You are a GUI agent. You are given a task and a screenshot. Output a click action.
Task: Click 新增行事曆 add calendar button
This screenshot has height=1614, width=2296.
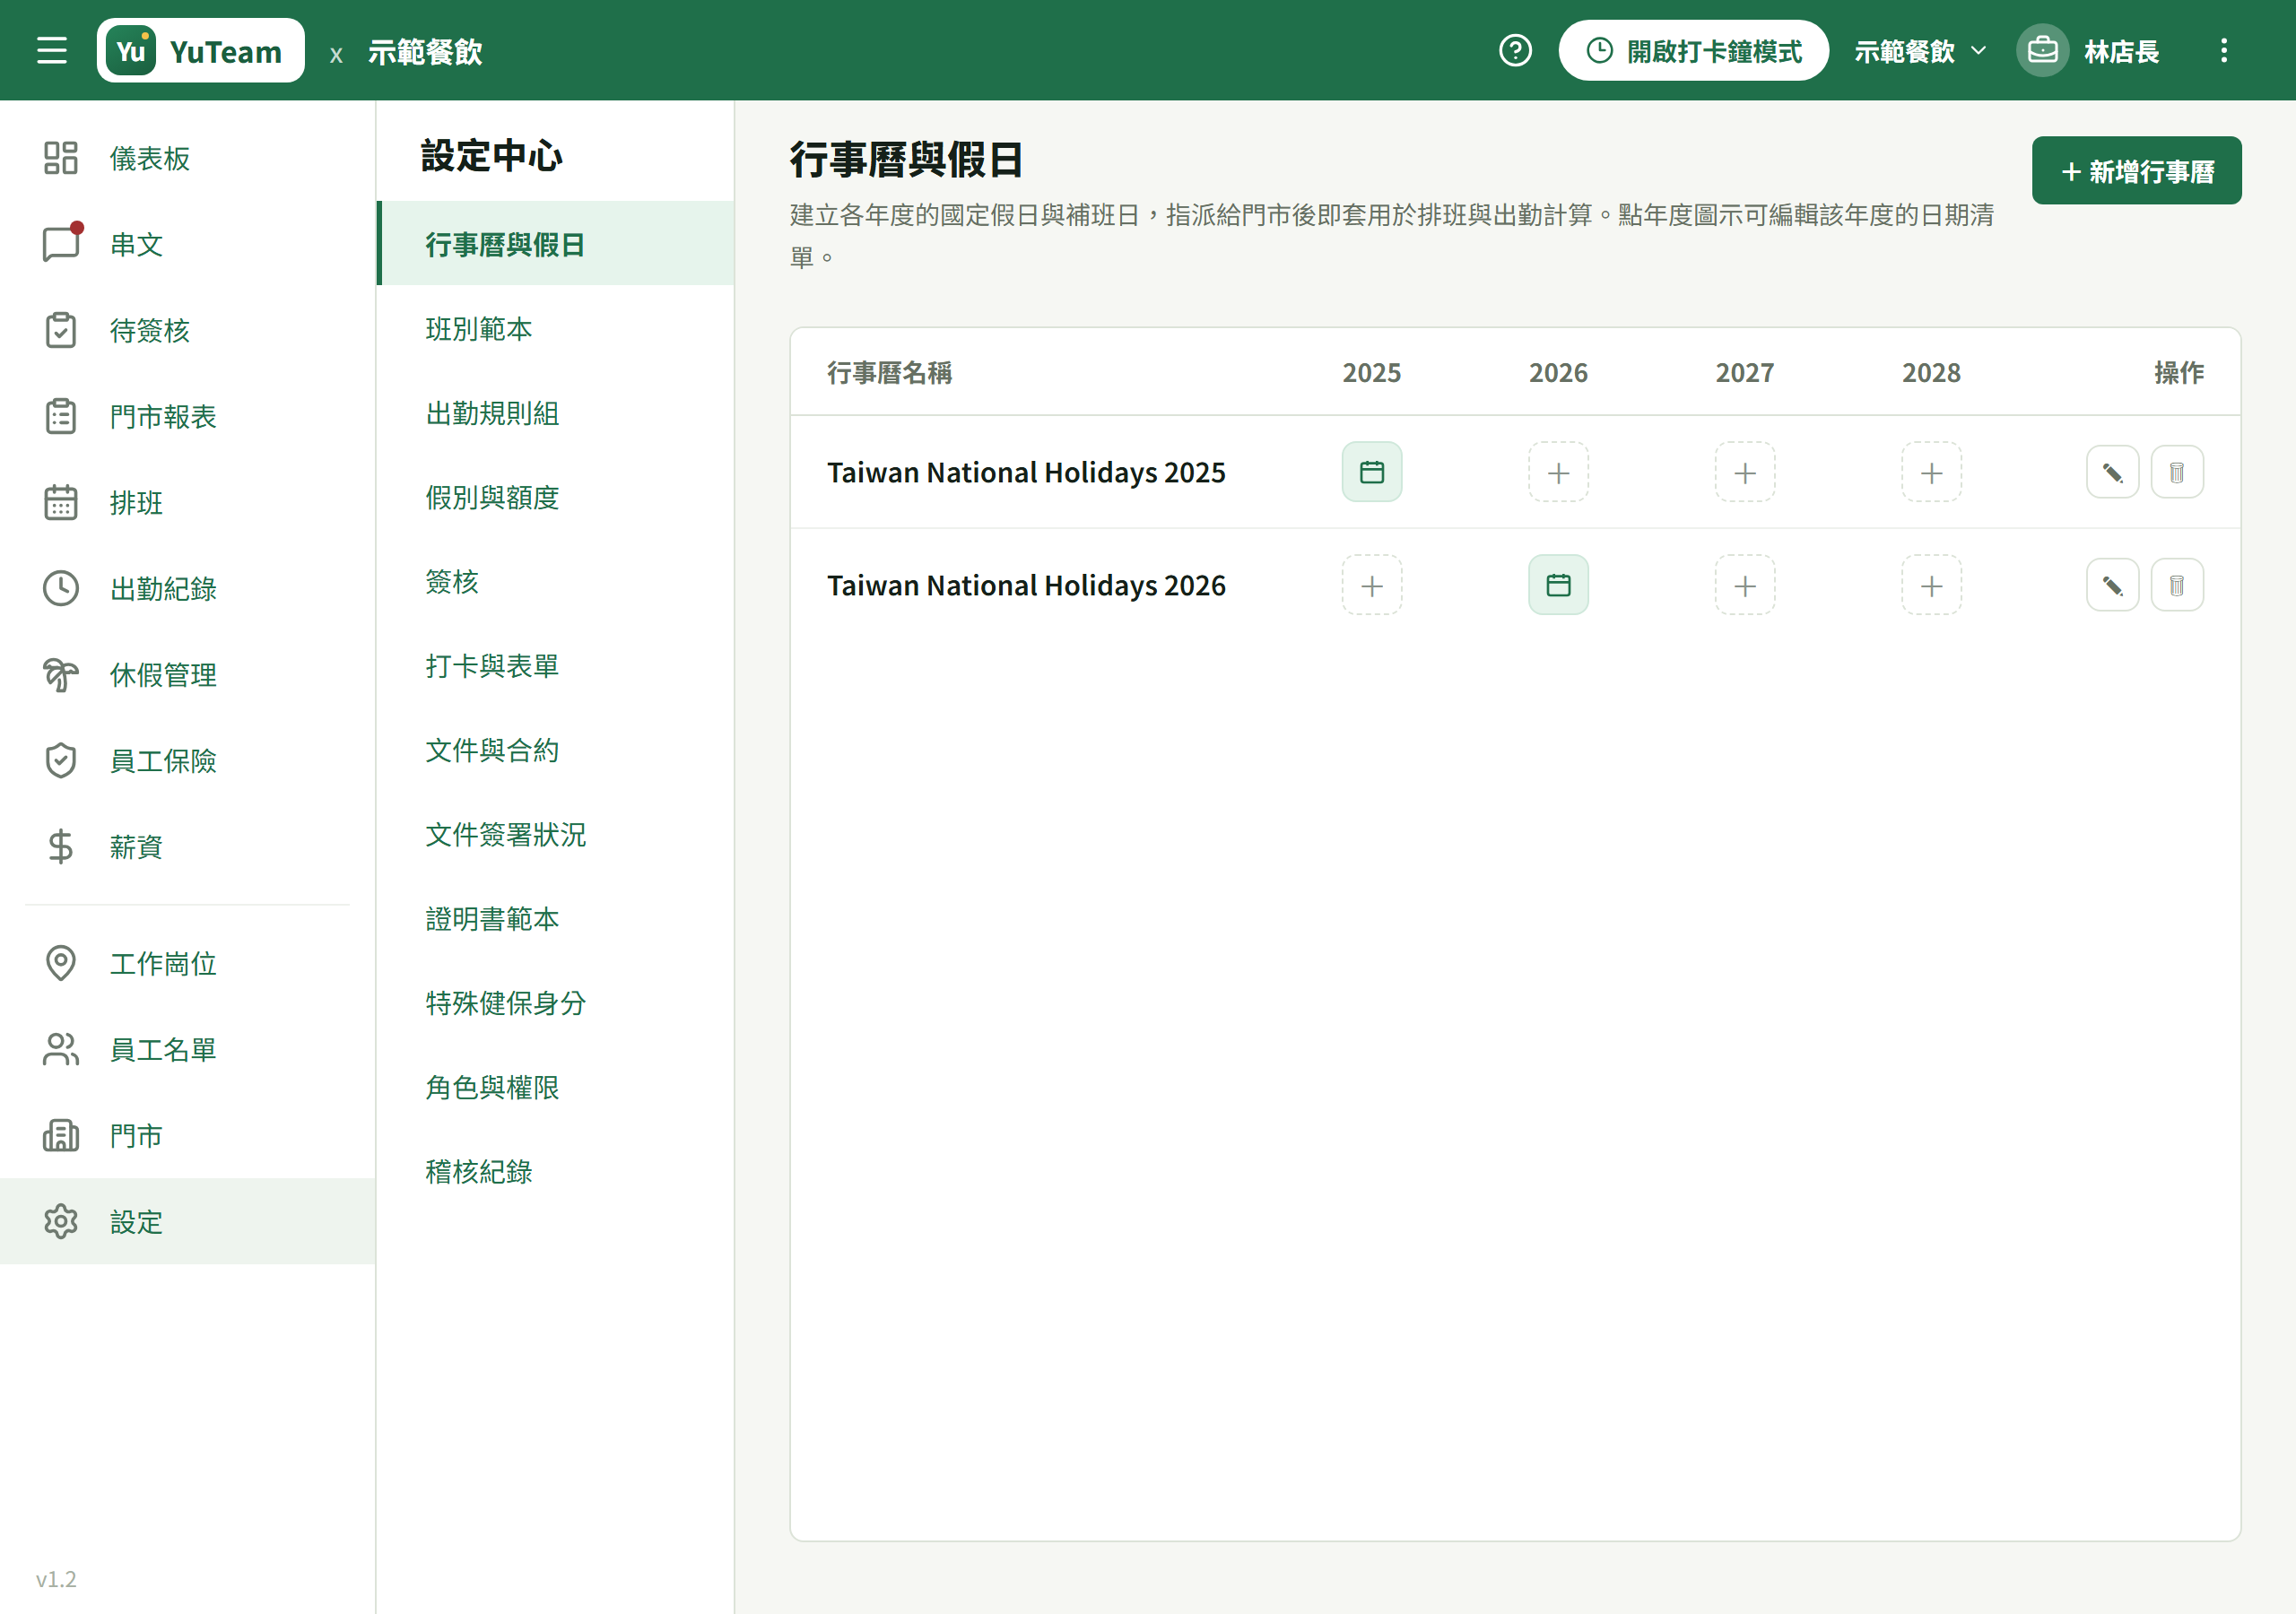click(x=2136, y=171)
